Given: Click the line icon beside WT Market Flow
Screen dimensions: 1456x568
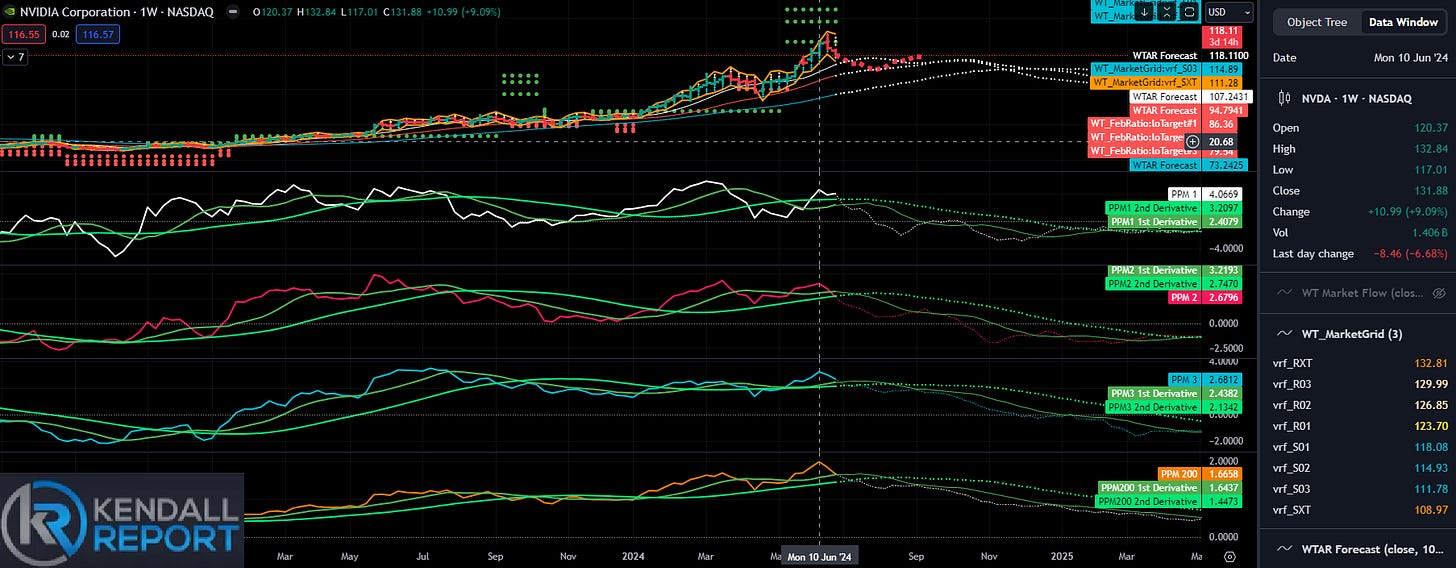Looking at the screenshot, I should (1283, 292).
